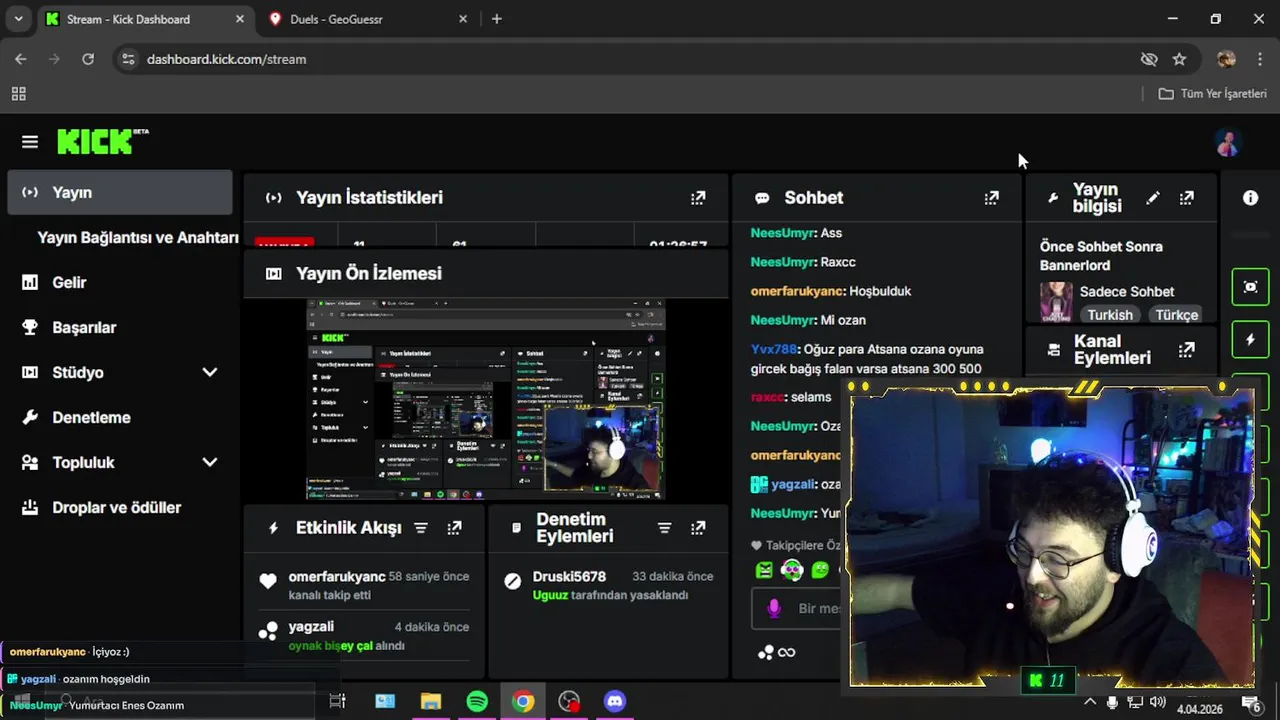This screenshot has width=1280, height=720.
Task: Click Uguuz moderator name link
Action: pos(550,595)
